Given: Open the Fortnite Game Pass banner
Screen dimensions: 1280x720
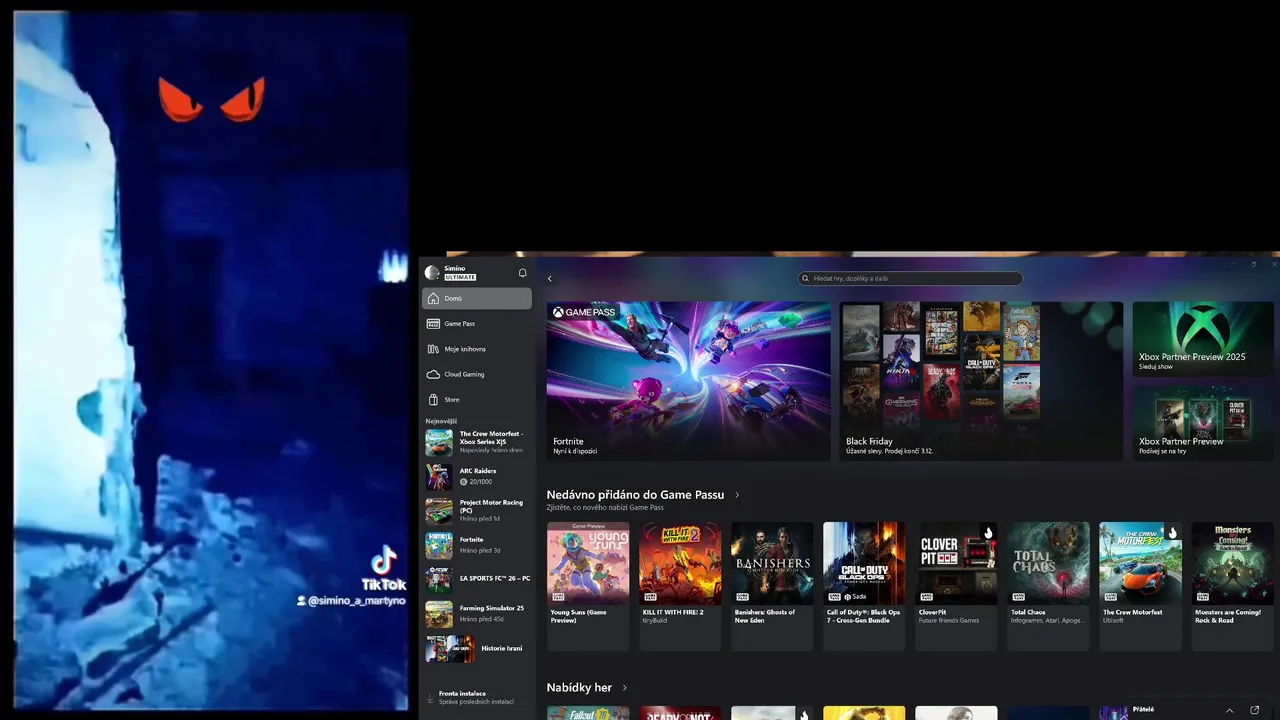Looking at the screenshot, I should pyautogui.click(x=688, y=381).
